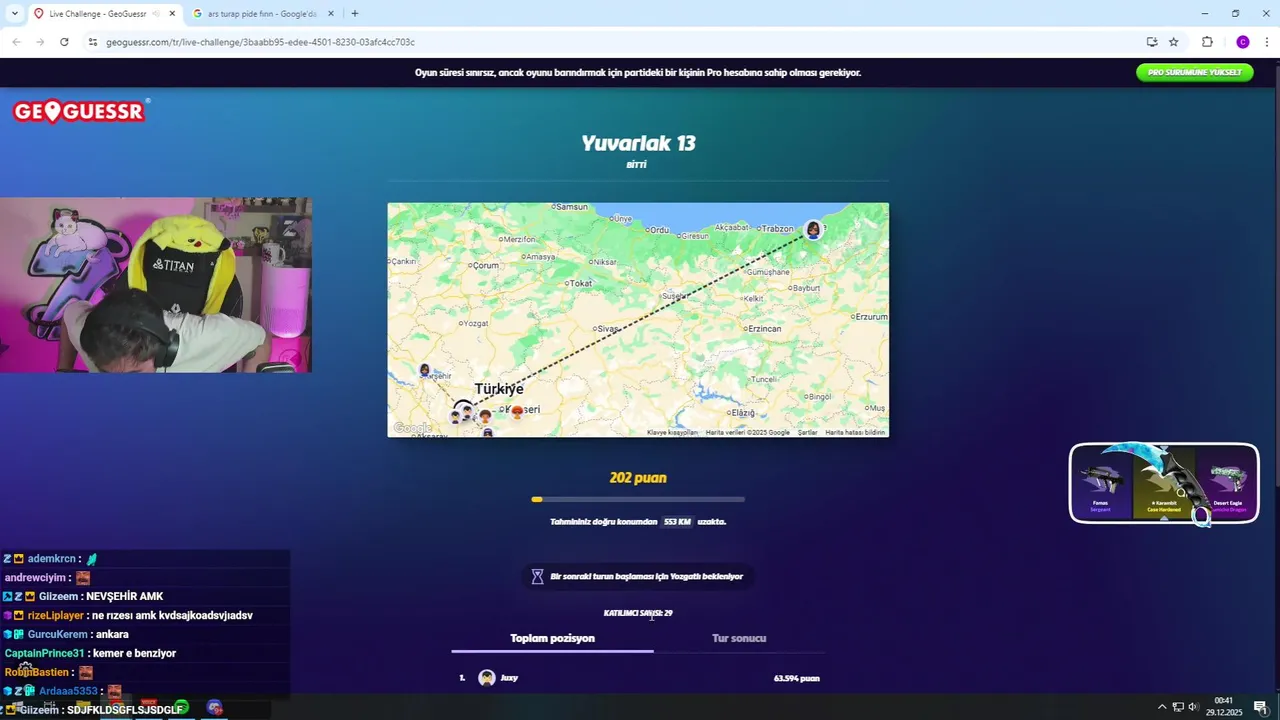This screenshot has width=1280, height=720.
Task: Click PRO SÜRÜMÜNE YÜKSELT button
Action: [1194, 72]
